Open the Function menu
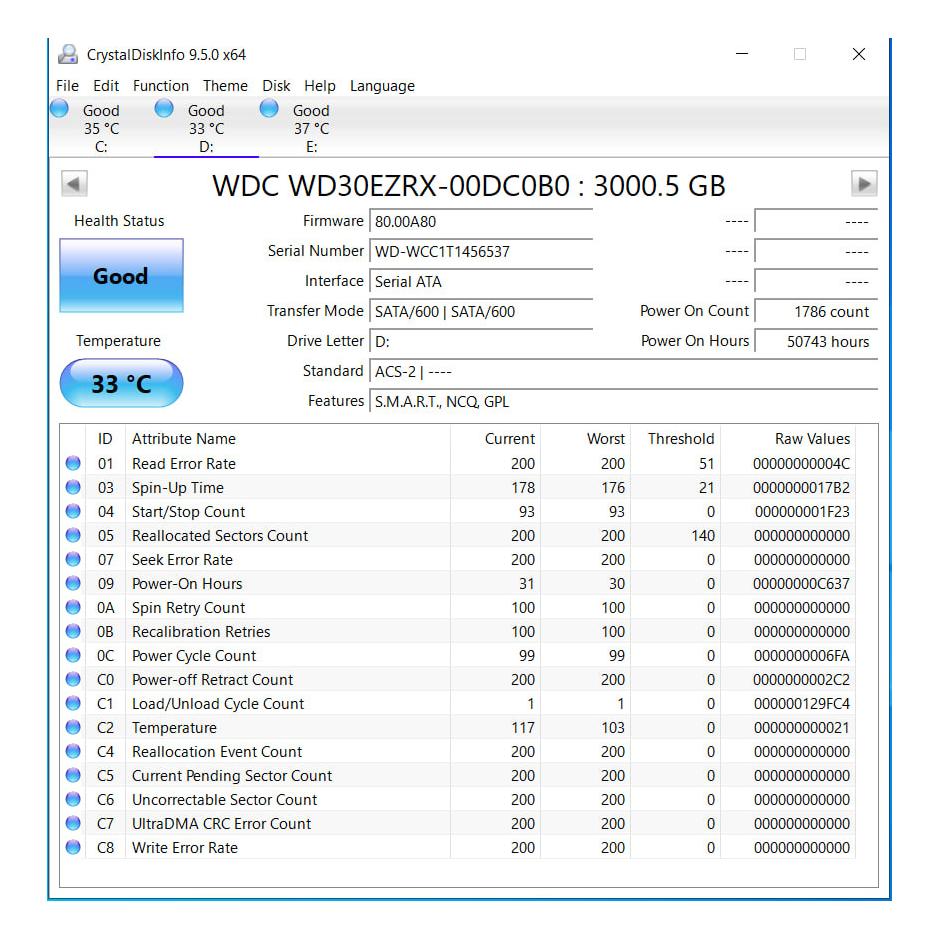This screenshot has width=939, height=939. (x=160, y=86)
